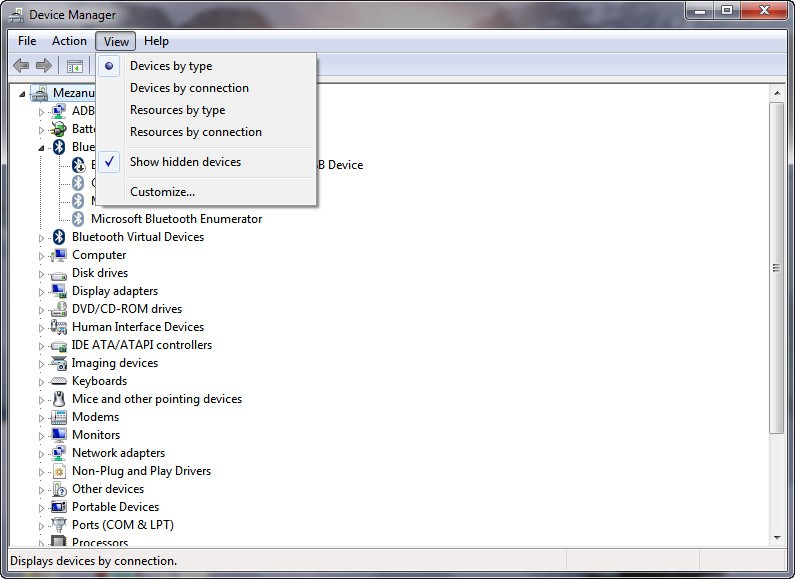Screen dimensions: 795x579
Task: Select the Non-Plug and Play Drivers label
Action: (141, 471)
